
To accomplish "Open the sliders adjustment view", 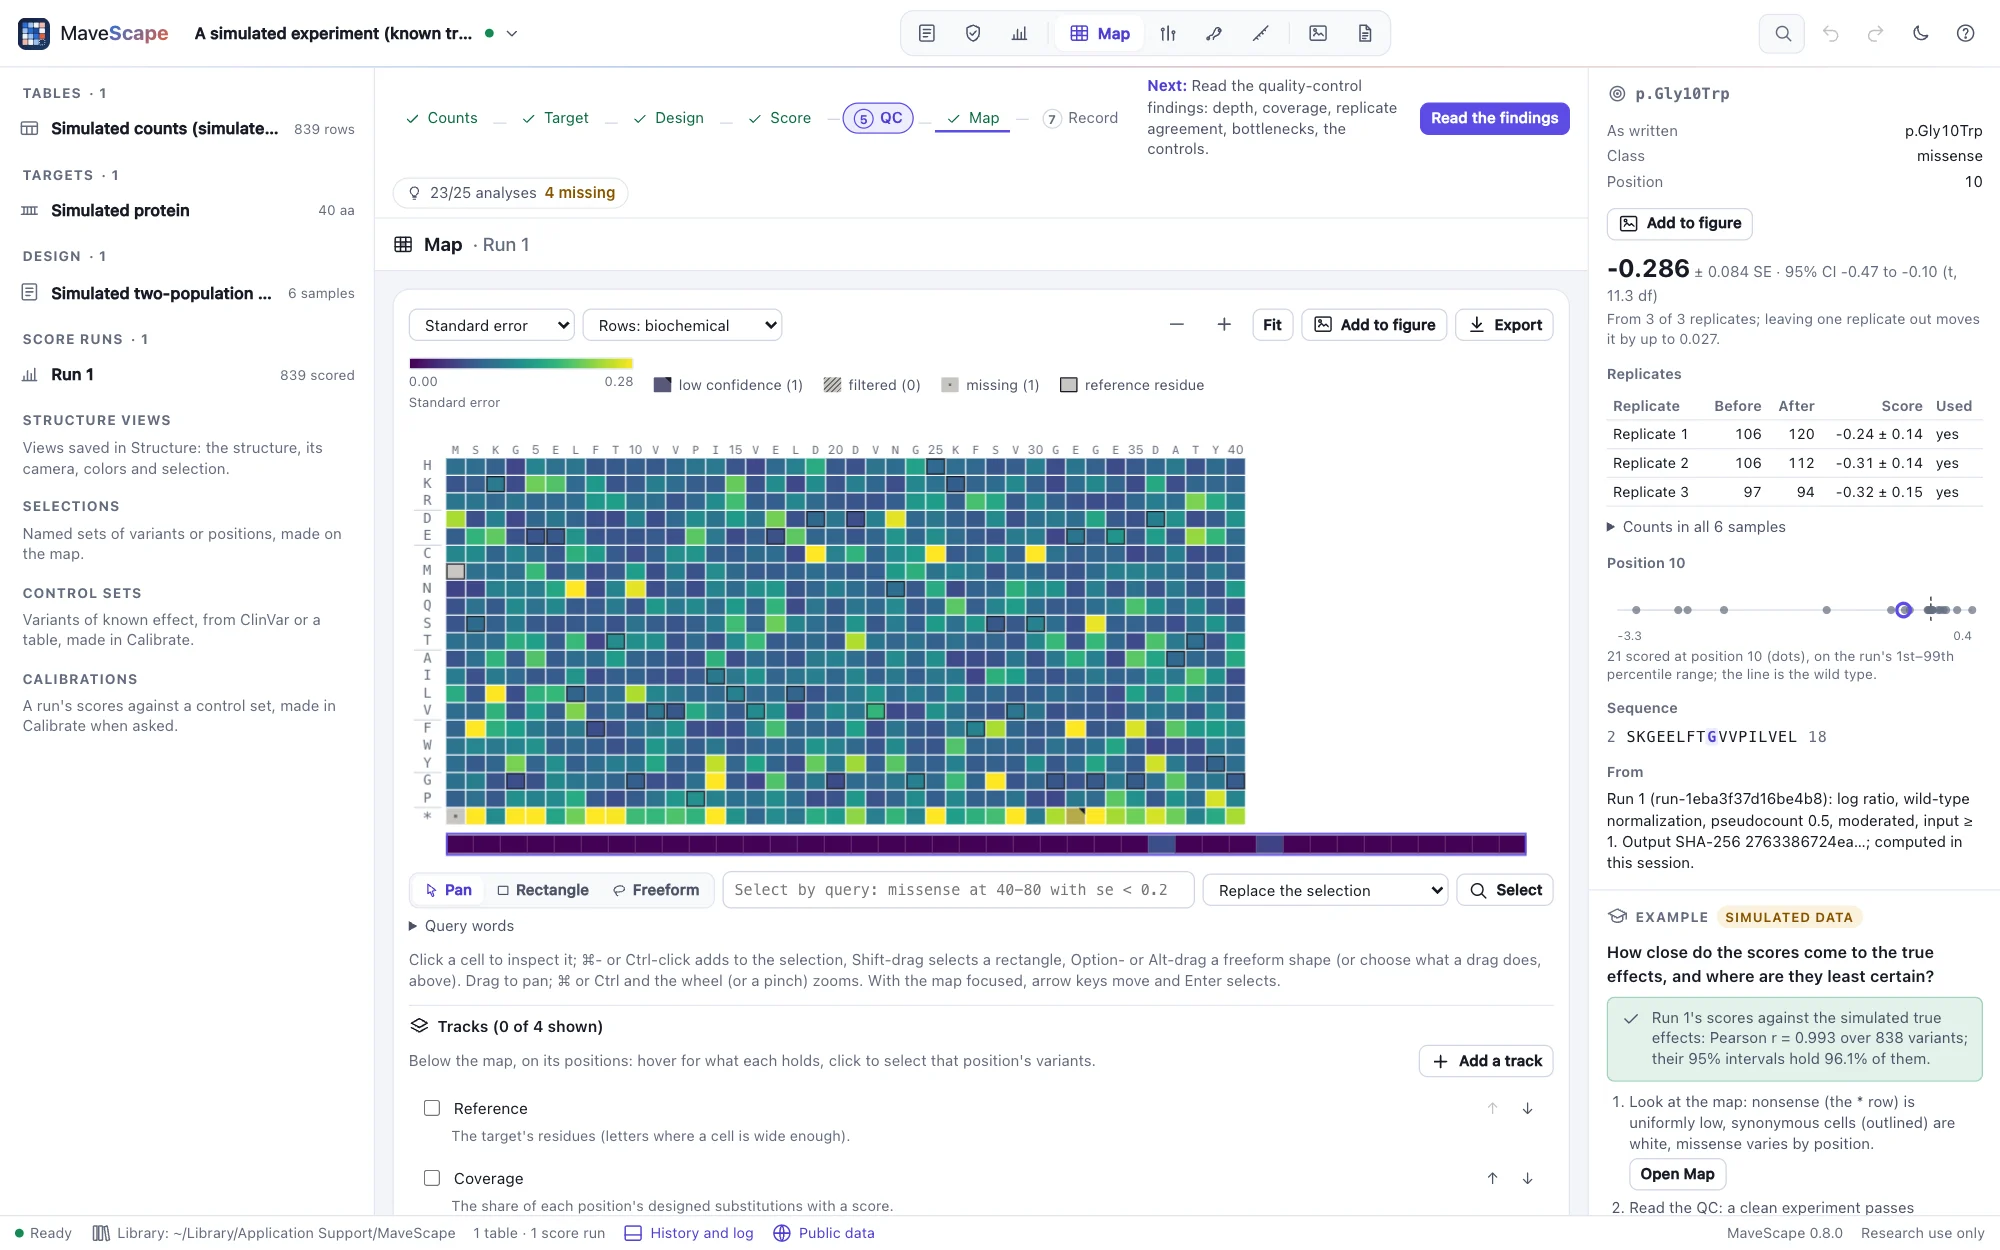I will click(x=1168, y=33).
